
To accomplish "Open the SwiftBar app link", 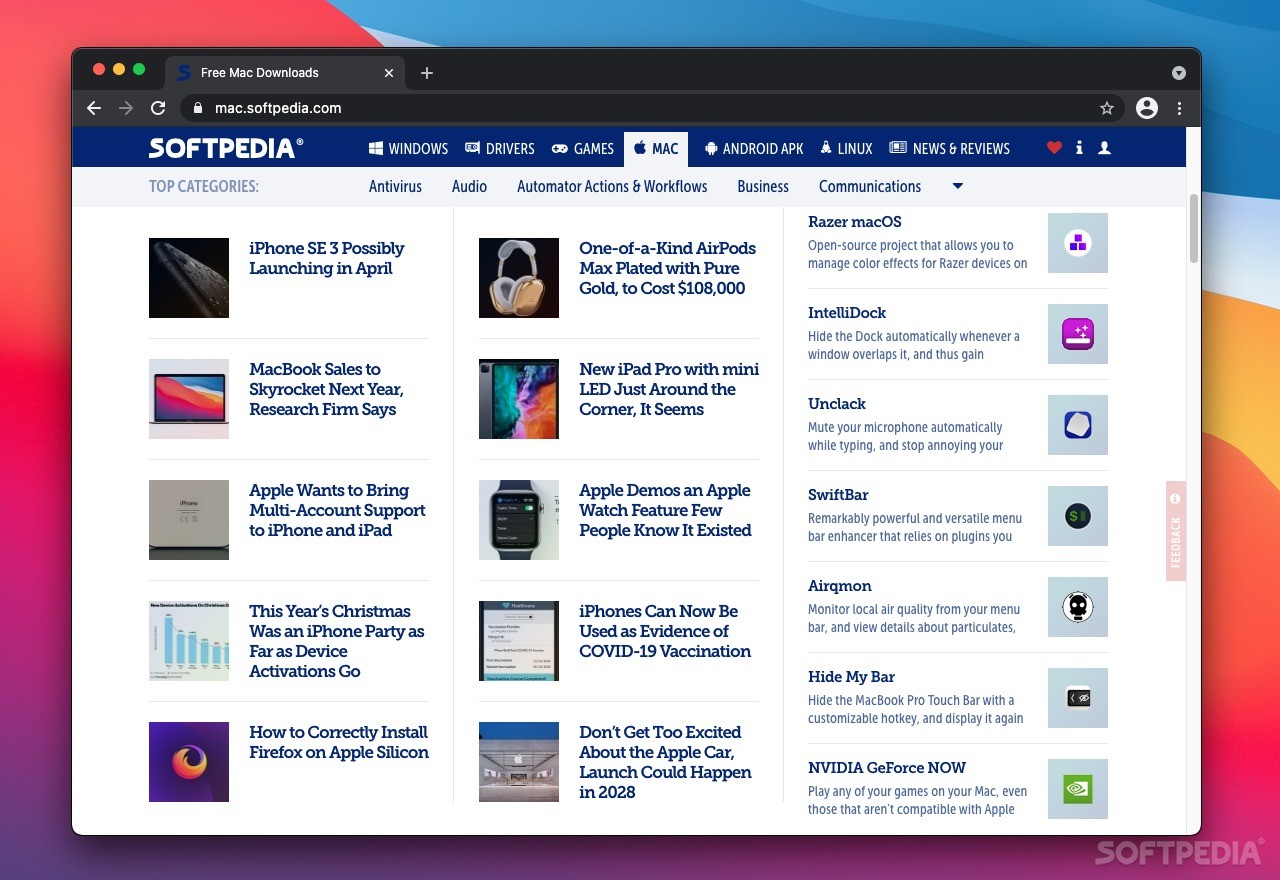I will [x=838, y=494].
